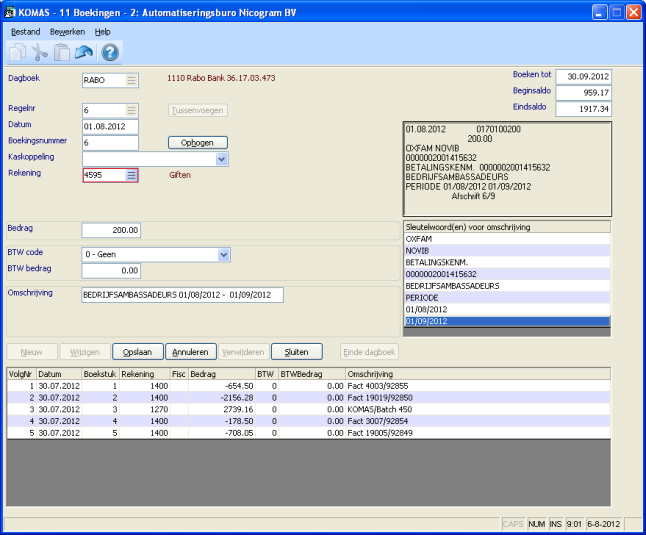Viewport: 646px width, 535px height.
Task: Expand the Kaskoppeling dropdown
Action: pos(222,159)
